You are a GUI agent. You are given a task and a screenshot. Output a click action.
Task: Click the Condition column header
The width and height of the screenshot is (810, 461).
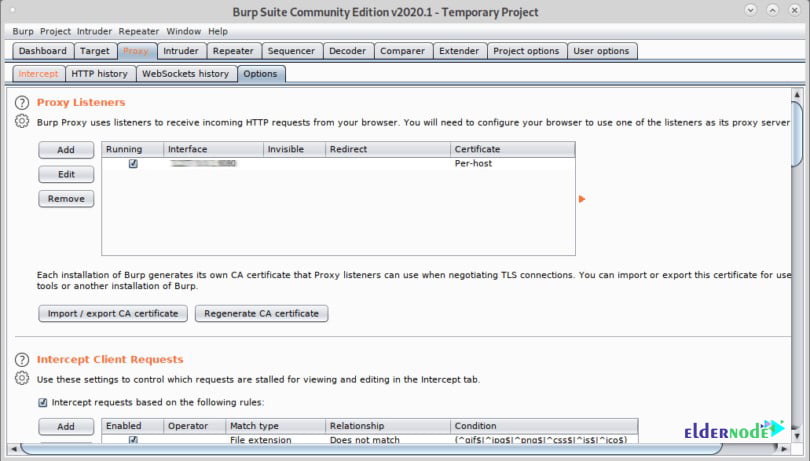pyautogui.click(x=544, y=426)
